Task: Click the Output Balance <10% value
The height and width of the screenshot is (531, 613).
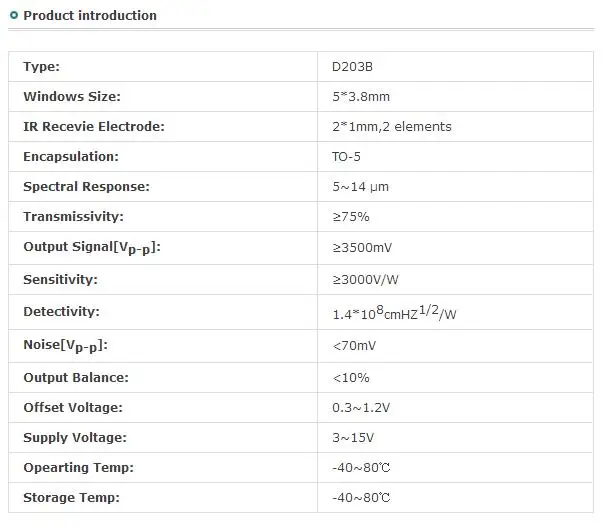Action: 351,378
